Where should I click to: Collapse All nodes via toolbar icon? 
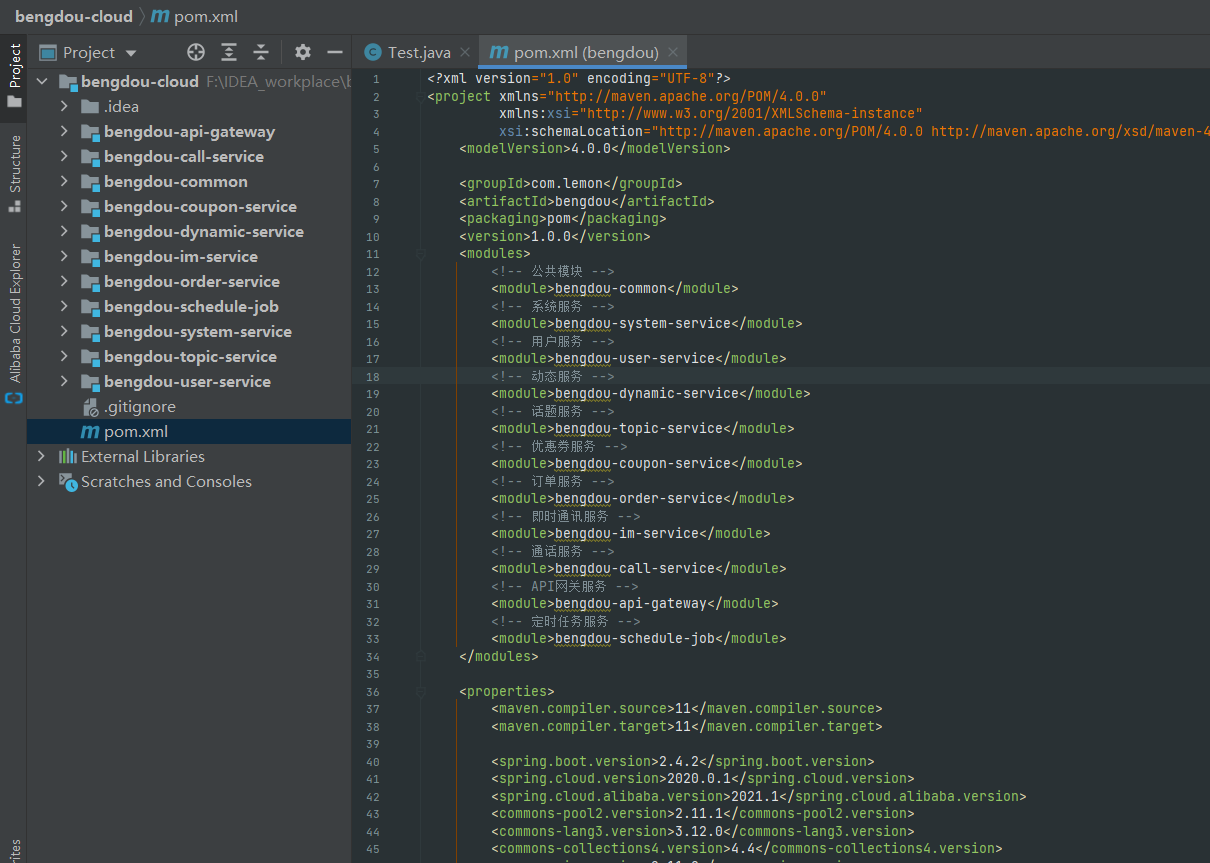coord(258,51)
